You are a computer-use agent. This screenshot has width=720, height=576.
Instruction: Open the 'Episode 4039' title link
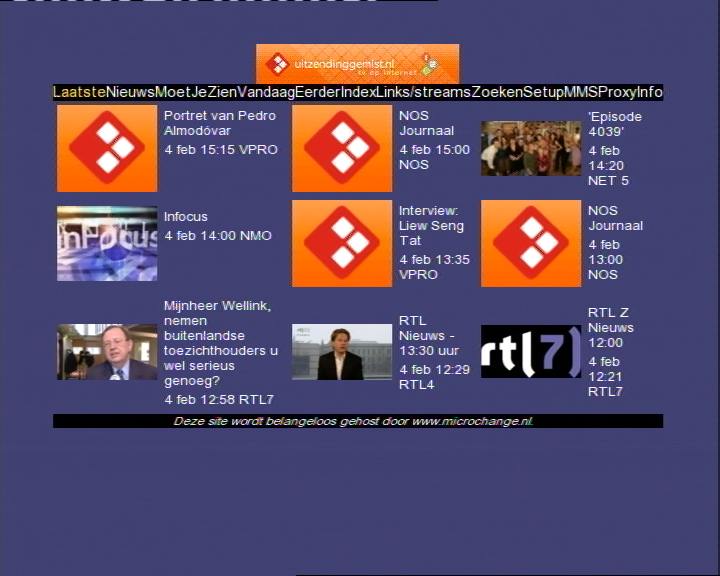[x=615, y=124]
